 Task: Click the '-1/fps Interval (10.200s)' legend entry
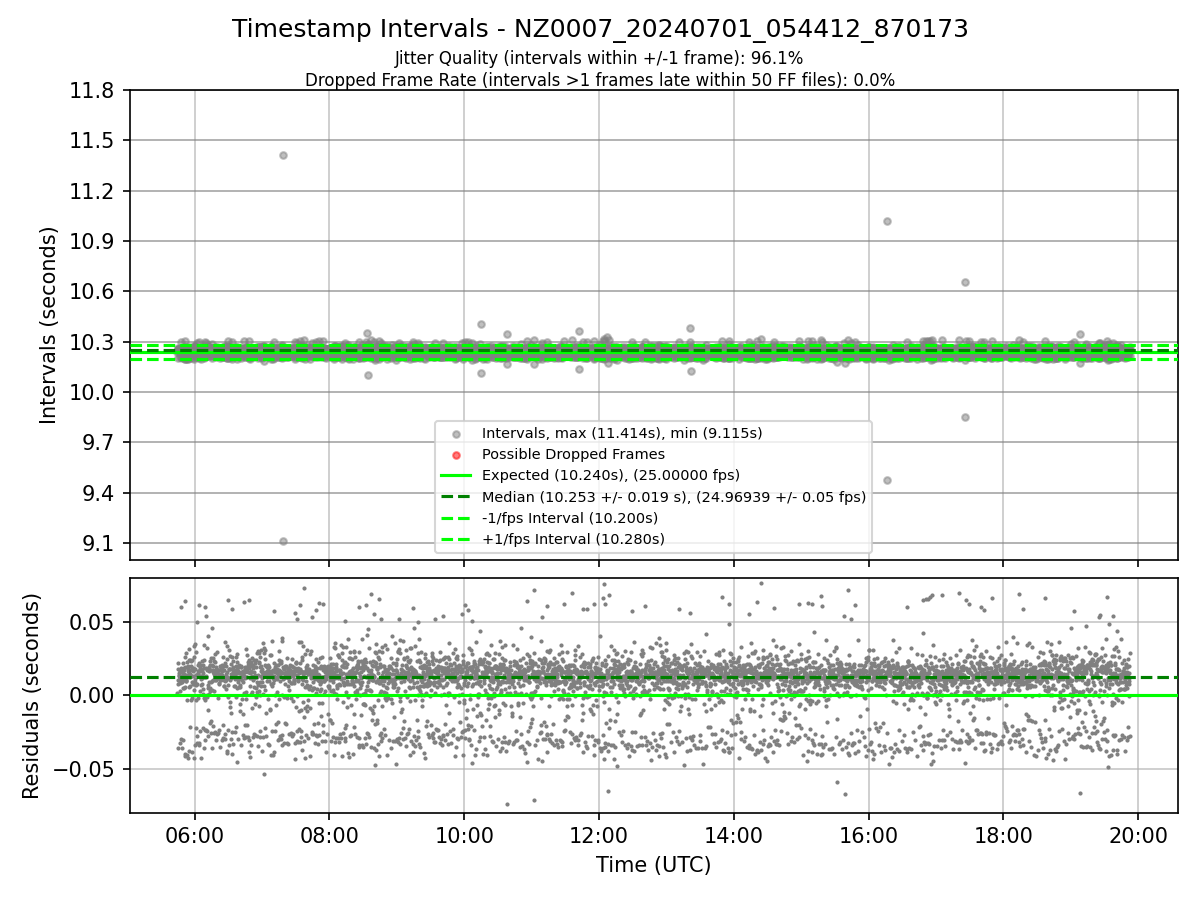[x=570, y=518]
